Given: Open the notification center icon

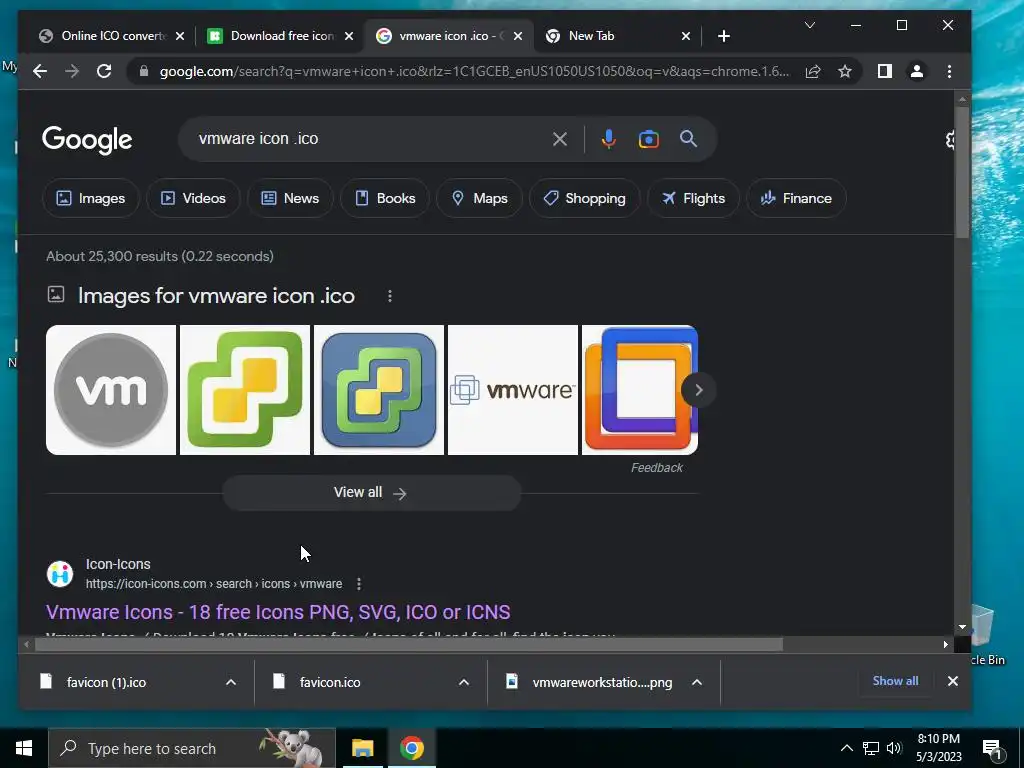Looking at the screenshot, I should point(992,749).
